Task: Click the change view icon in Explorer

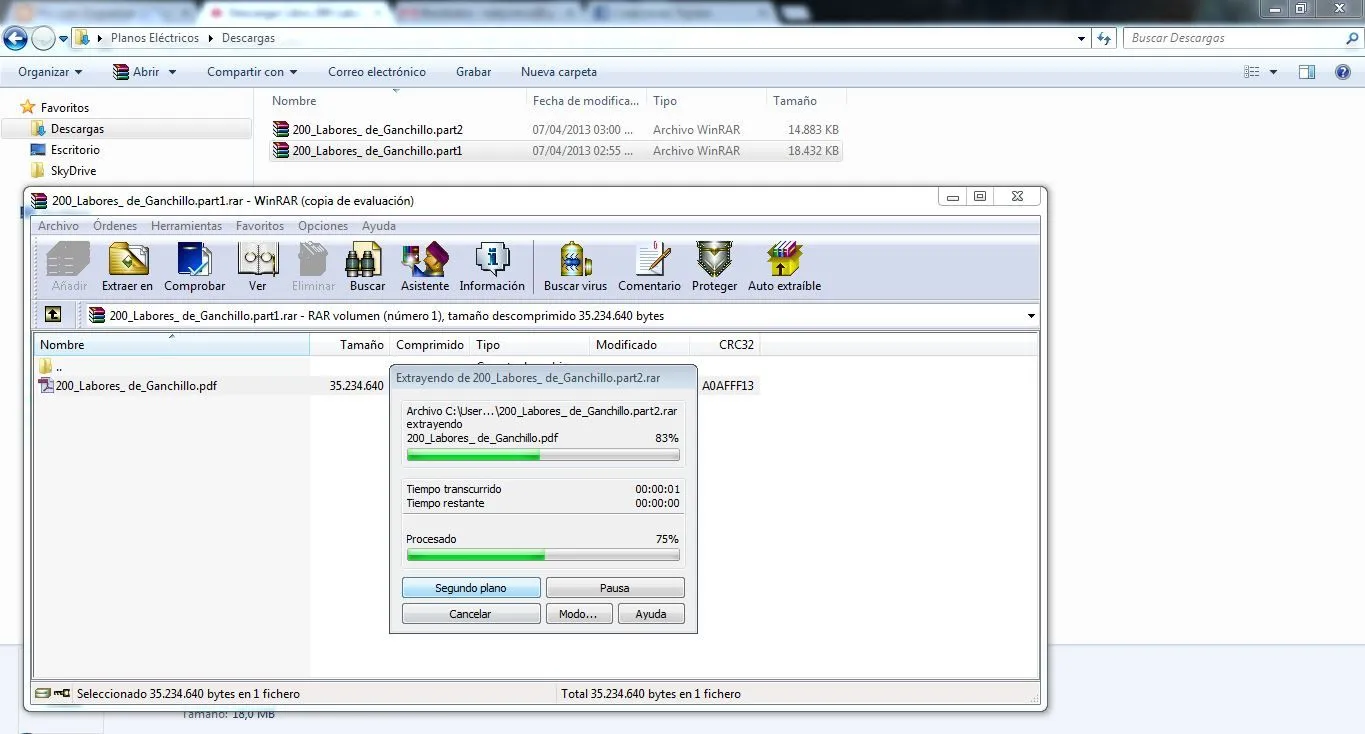Action: point(1252,72)
